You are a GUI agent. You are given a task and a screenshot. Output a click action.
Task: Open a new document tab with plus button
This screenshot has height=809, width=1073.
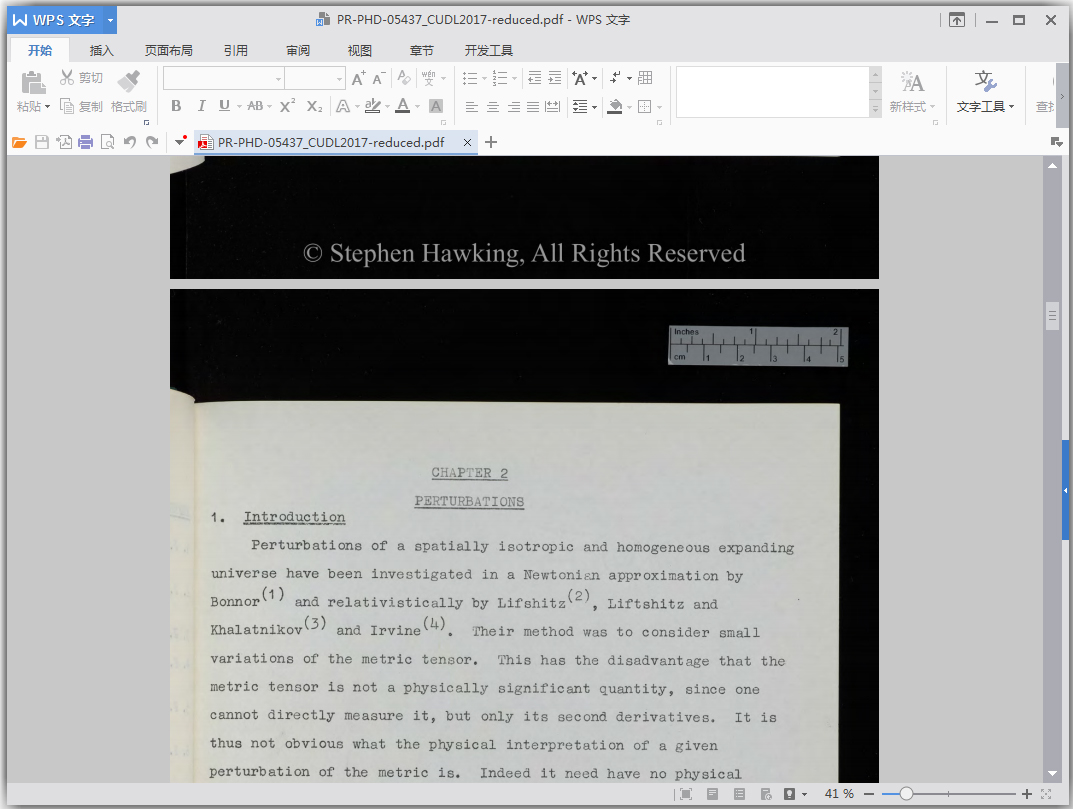tap(490, 143)
